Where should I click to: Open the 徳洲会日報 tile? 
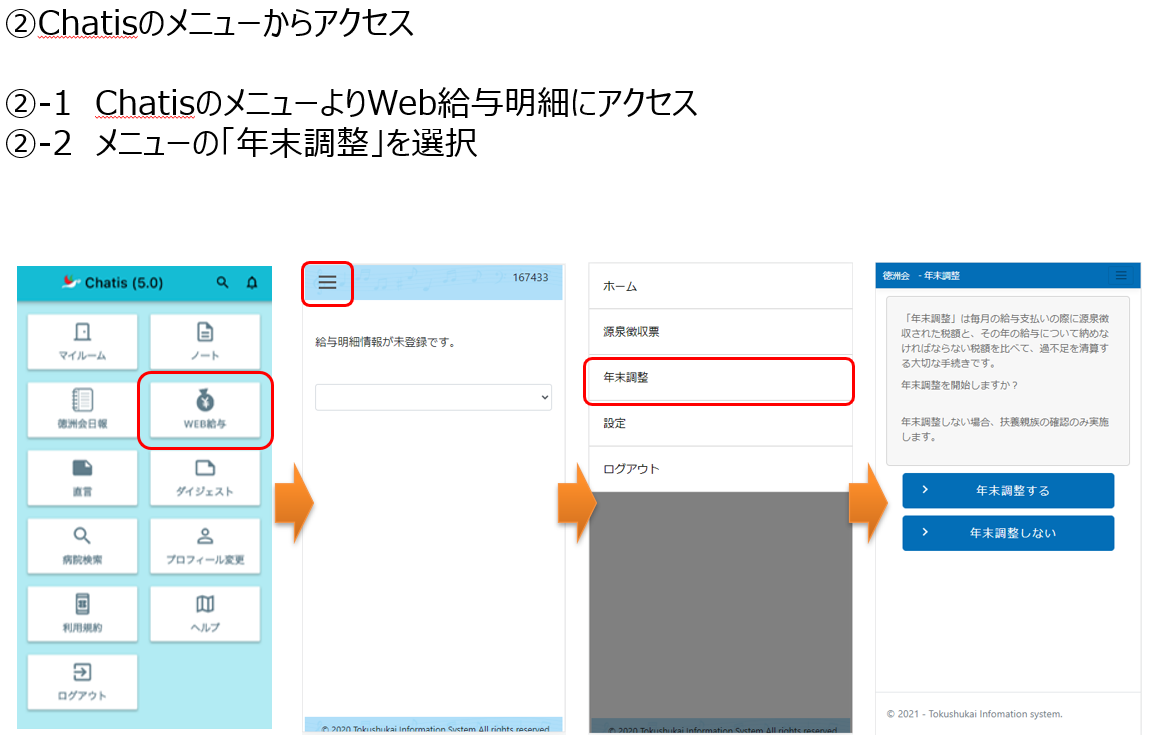pyautogui.click(x=82, y=410)
